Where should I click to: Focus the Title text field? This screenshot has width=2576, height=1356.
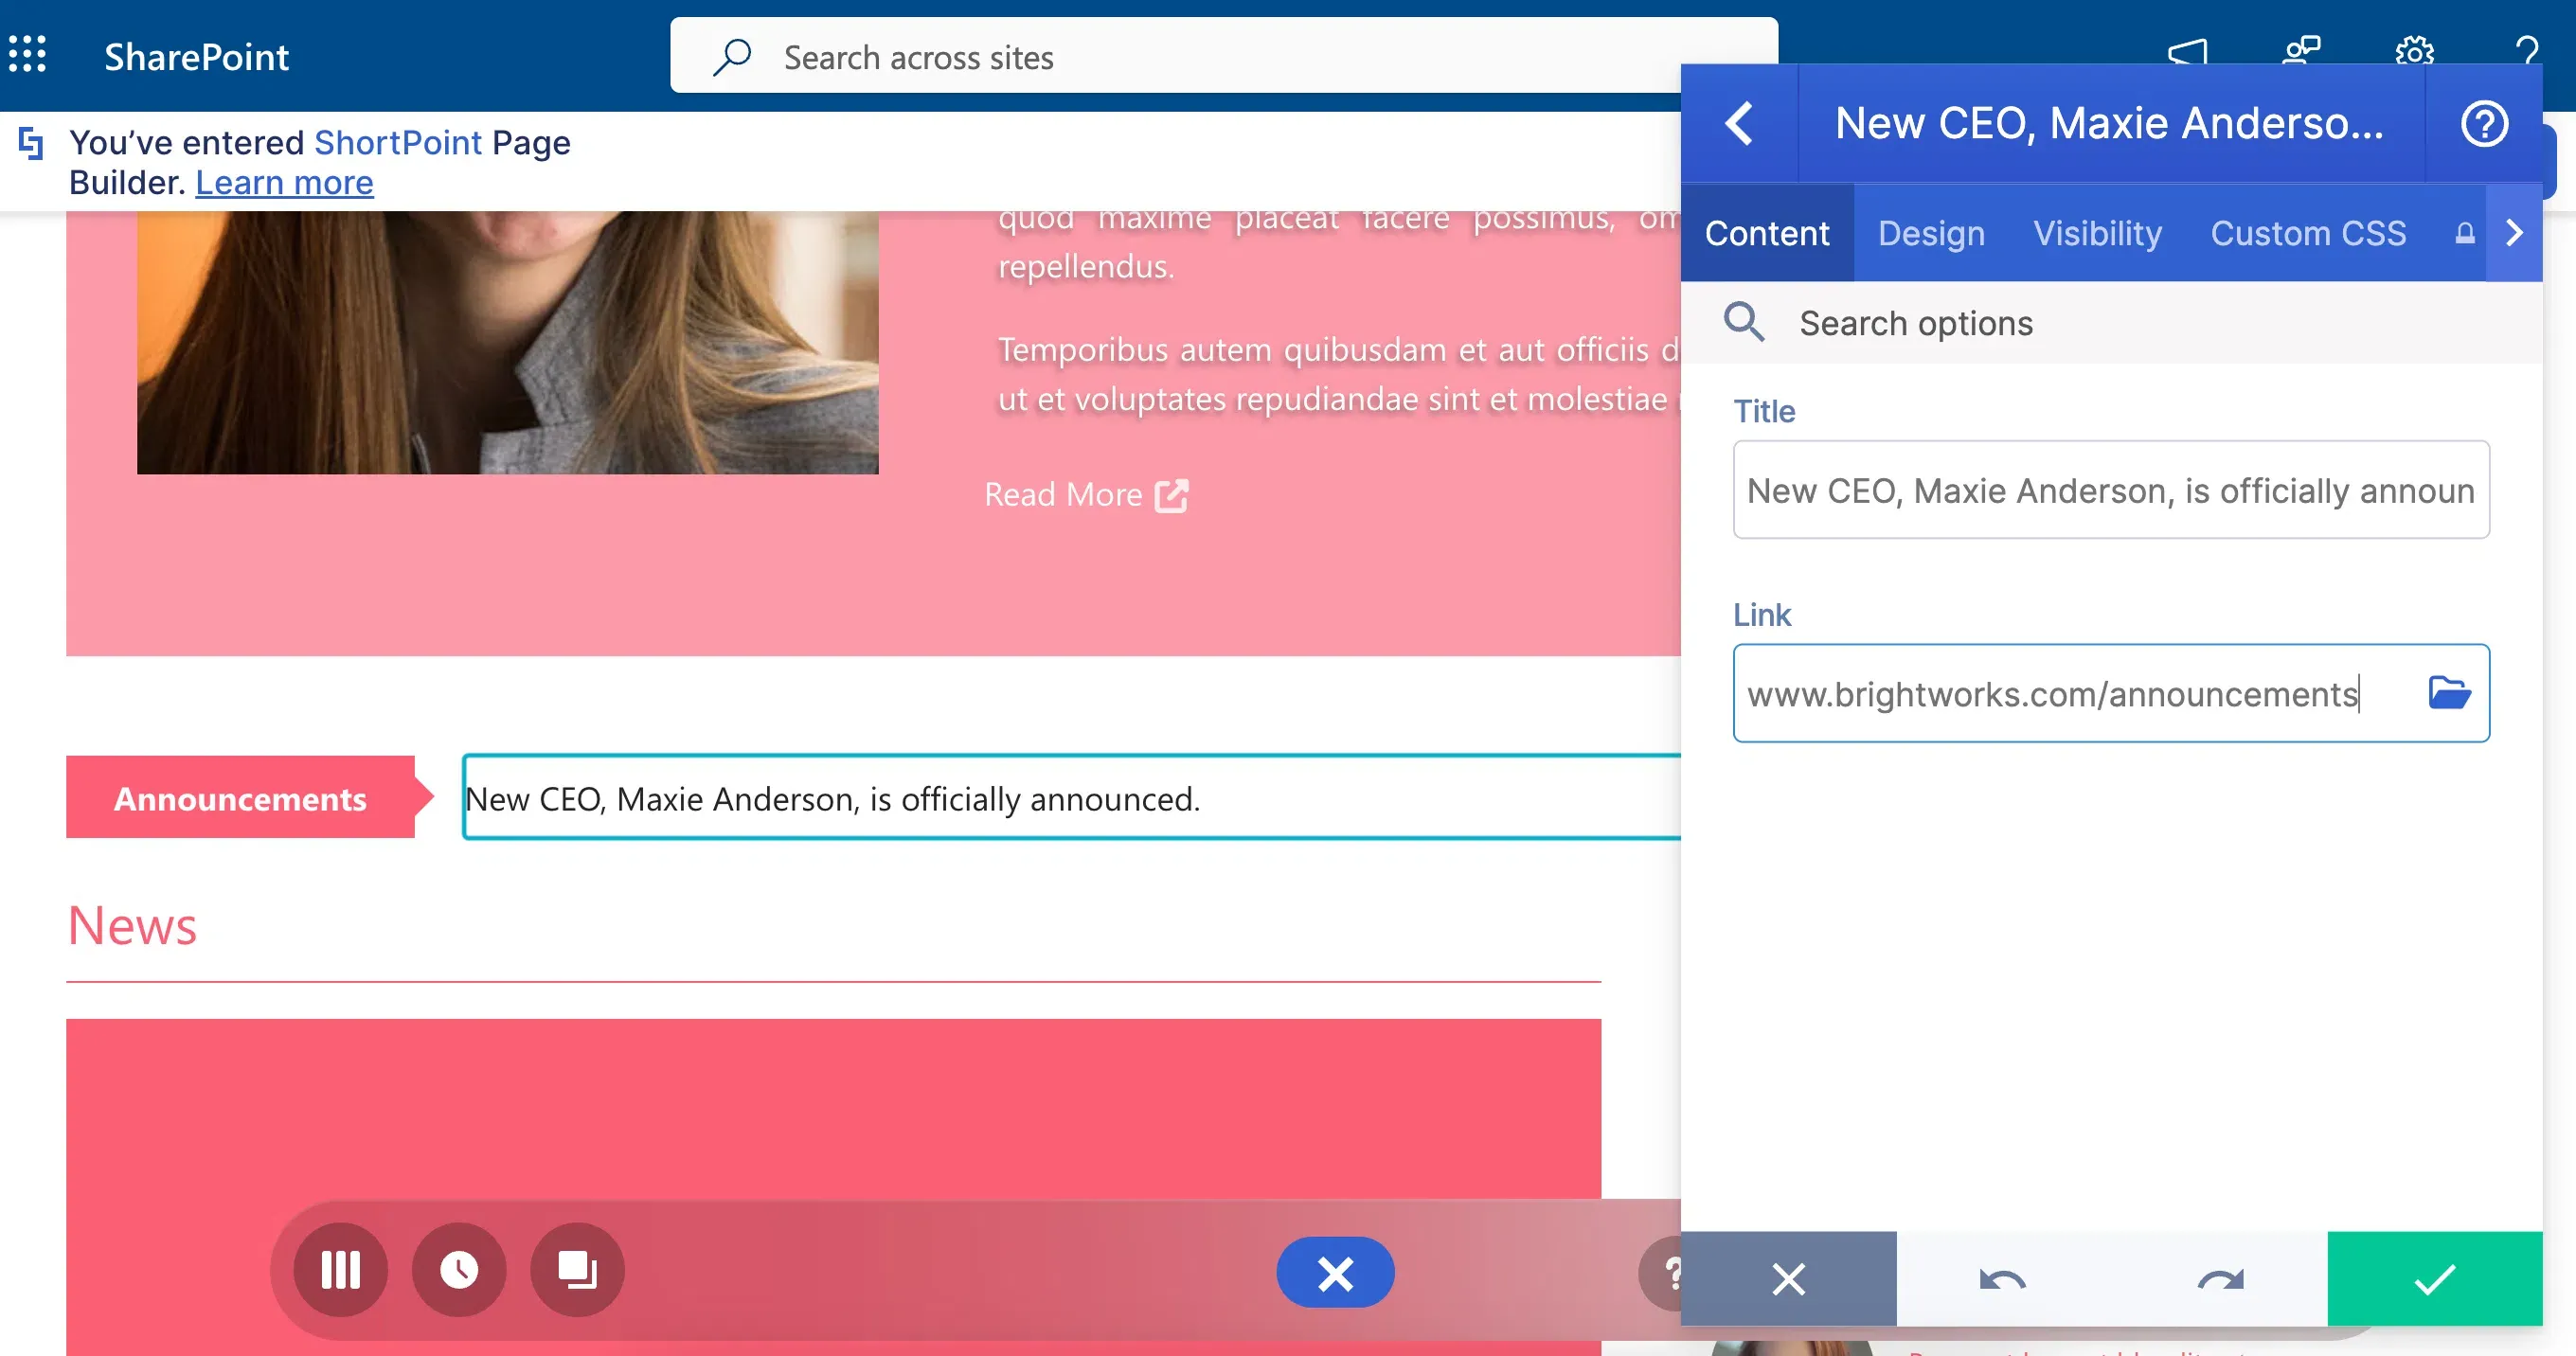(x=2111, y=490)
